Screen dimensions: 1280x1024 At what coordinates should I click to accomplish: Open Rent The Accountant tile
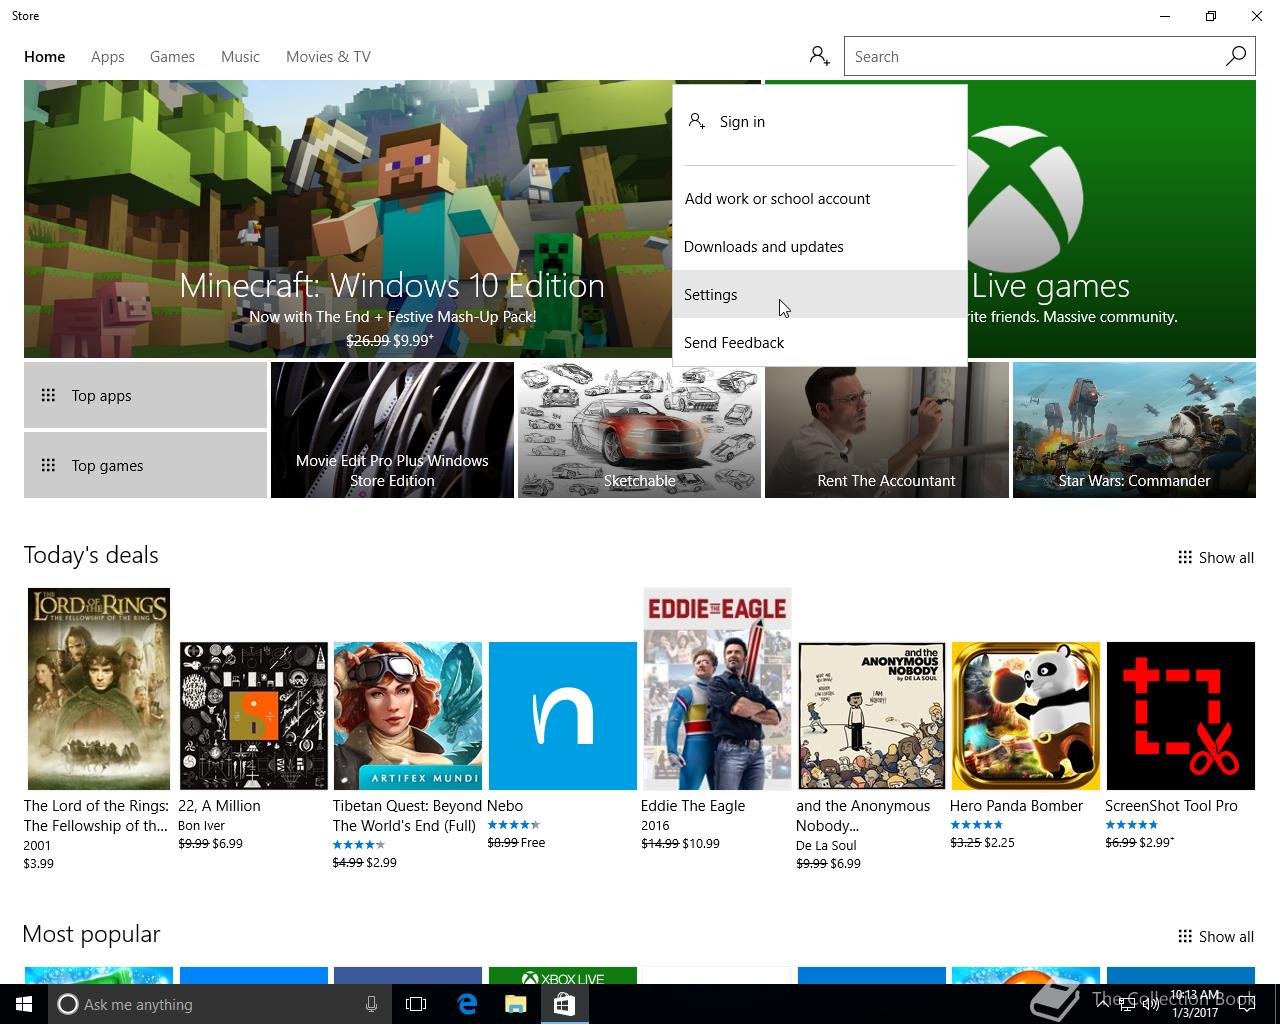click(887, 430)
